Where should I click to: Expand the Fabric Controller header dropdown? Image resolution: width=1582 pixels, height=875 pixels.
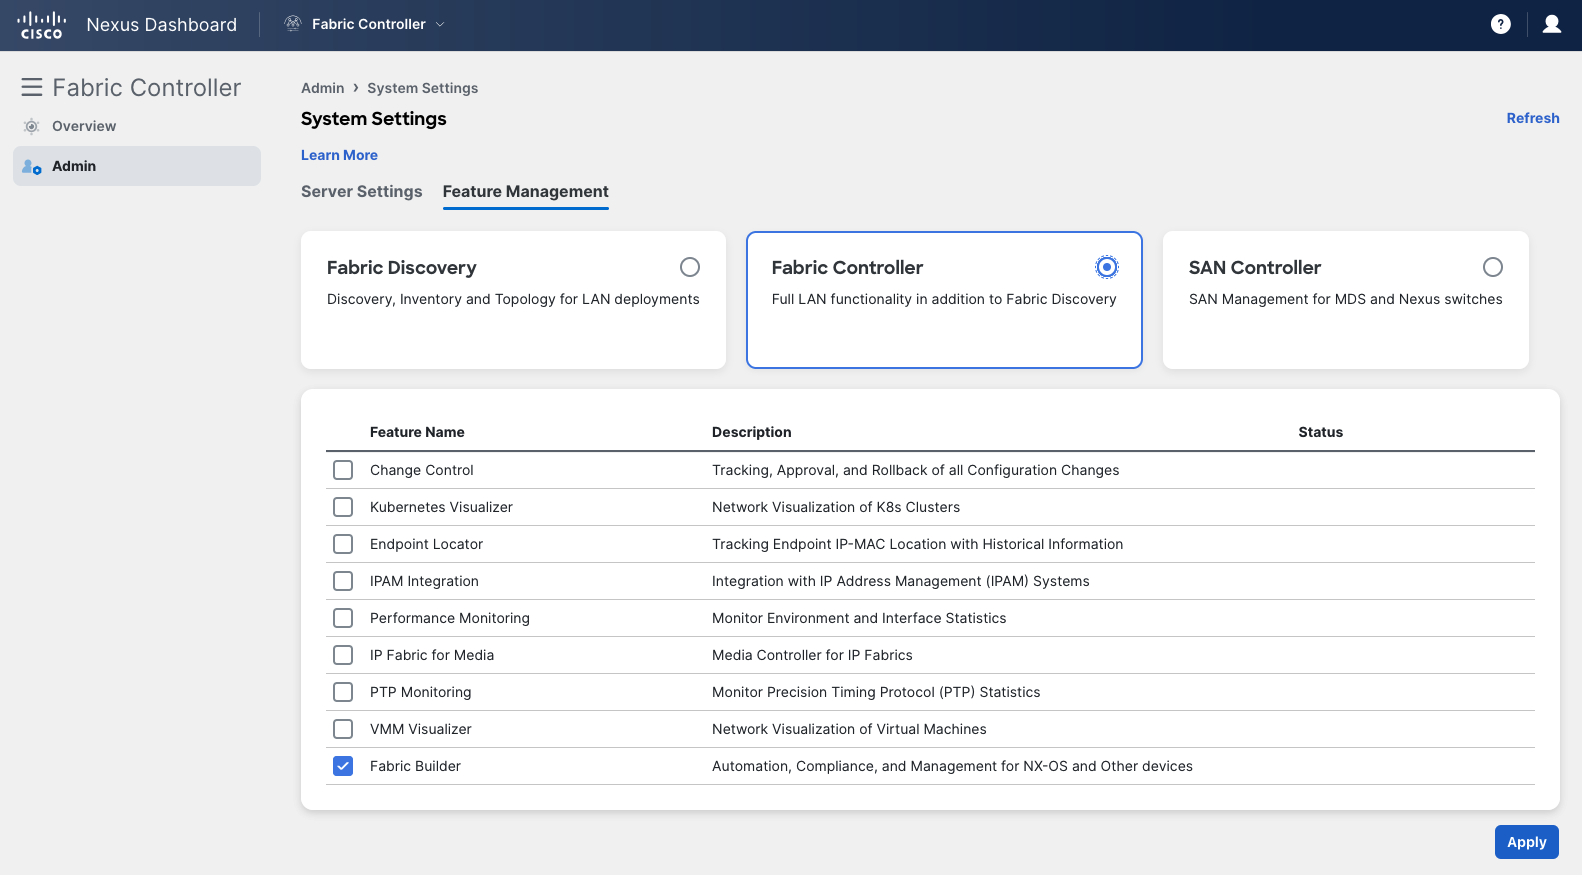(440, 24)
